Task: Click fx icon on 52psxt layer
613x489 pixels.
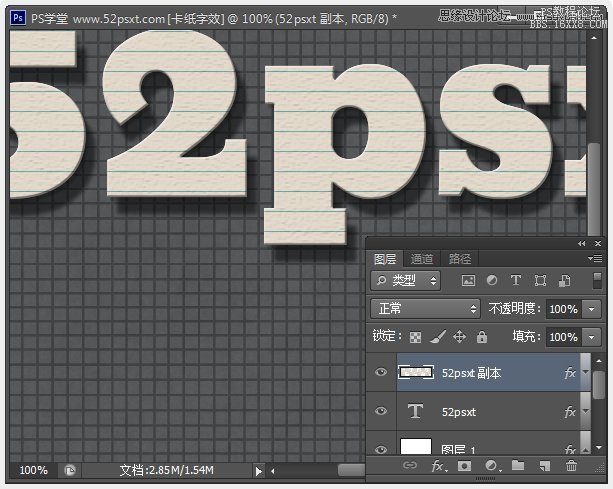Action: point(570,412)
